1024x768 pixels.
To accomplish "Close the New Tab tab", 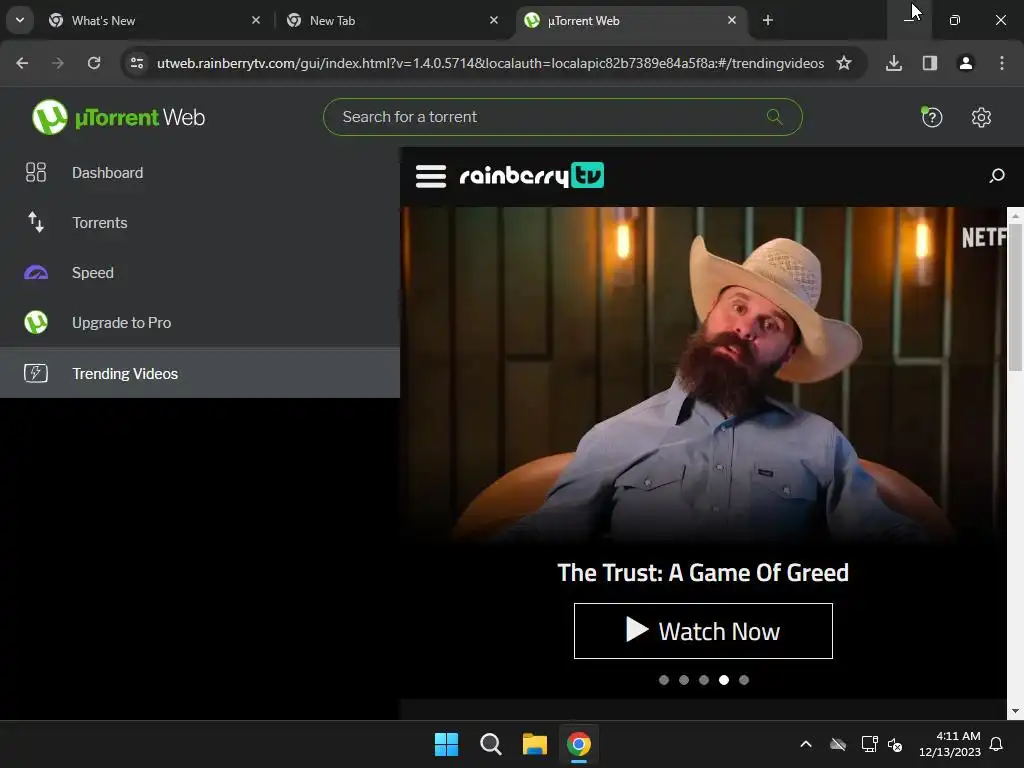I will tap(494, 21).
